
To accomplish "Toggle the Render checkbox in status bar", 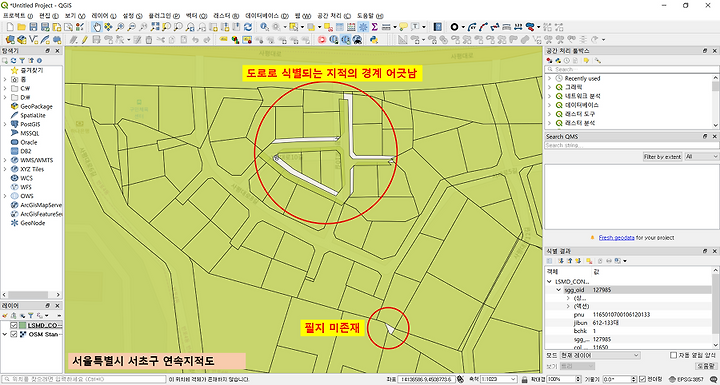I will pyautogui.click(x=643, y=379).
